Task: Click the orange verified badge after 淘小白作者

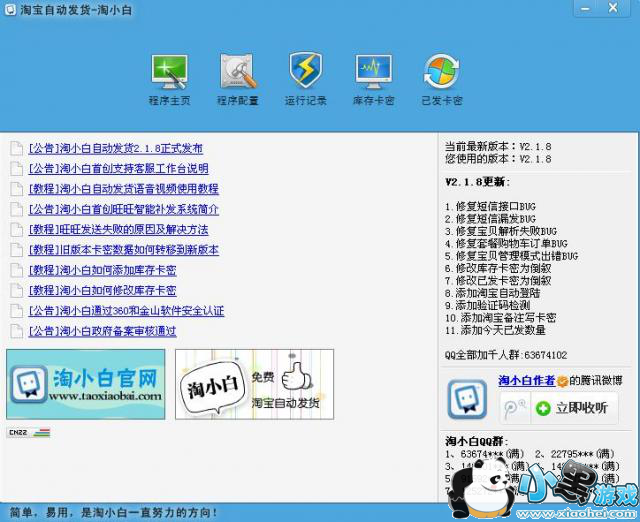Action: point(562,381)
